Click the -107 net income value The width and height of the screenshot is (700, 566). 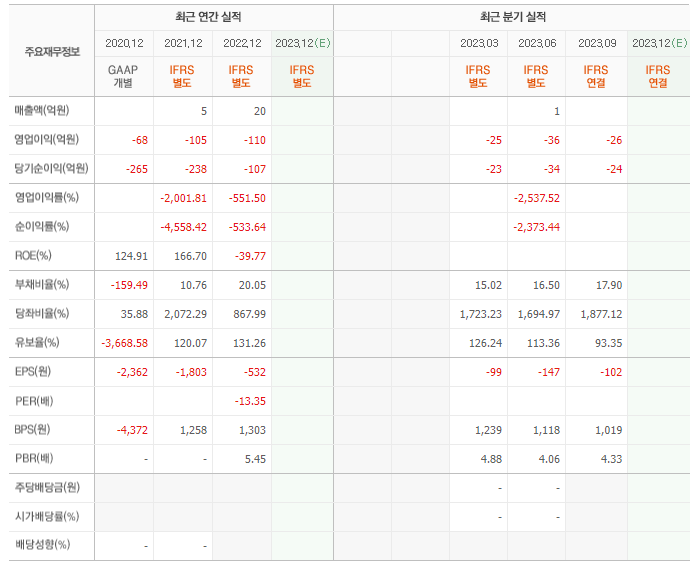coord(255,169)
